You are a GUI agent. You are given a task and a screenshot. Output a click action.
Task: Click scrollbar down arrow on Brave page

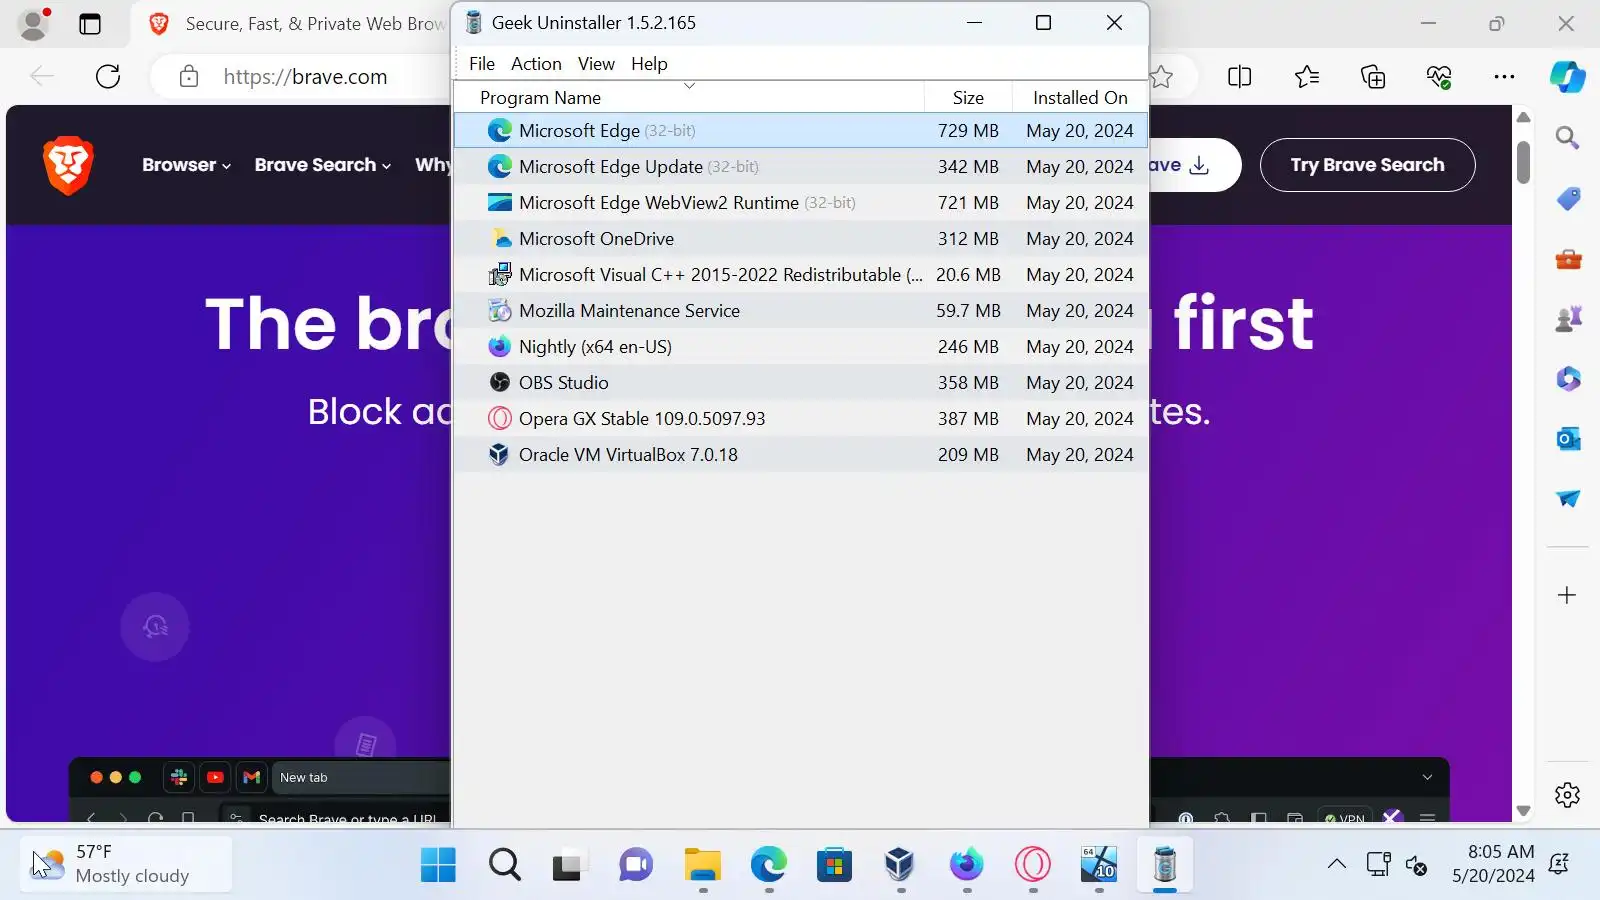coord(1523,811)
